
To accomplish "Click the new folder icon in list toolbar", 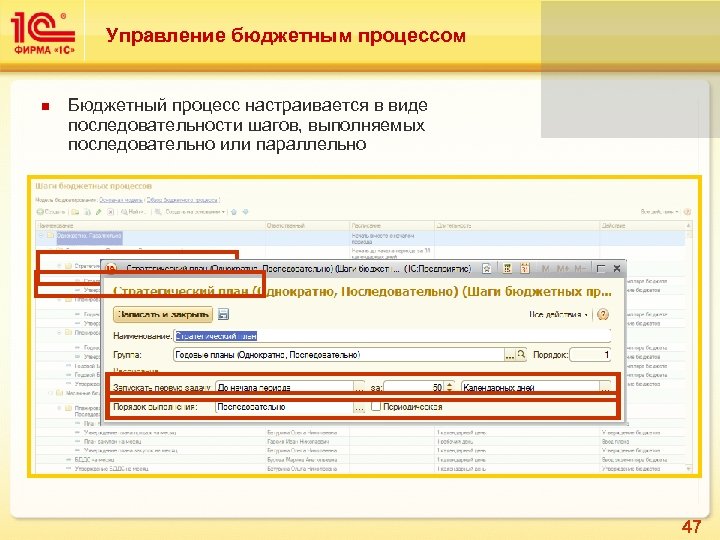I will [x=75, y=212].
